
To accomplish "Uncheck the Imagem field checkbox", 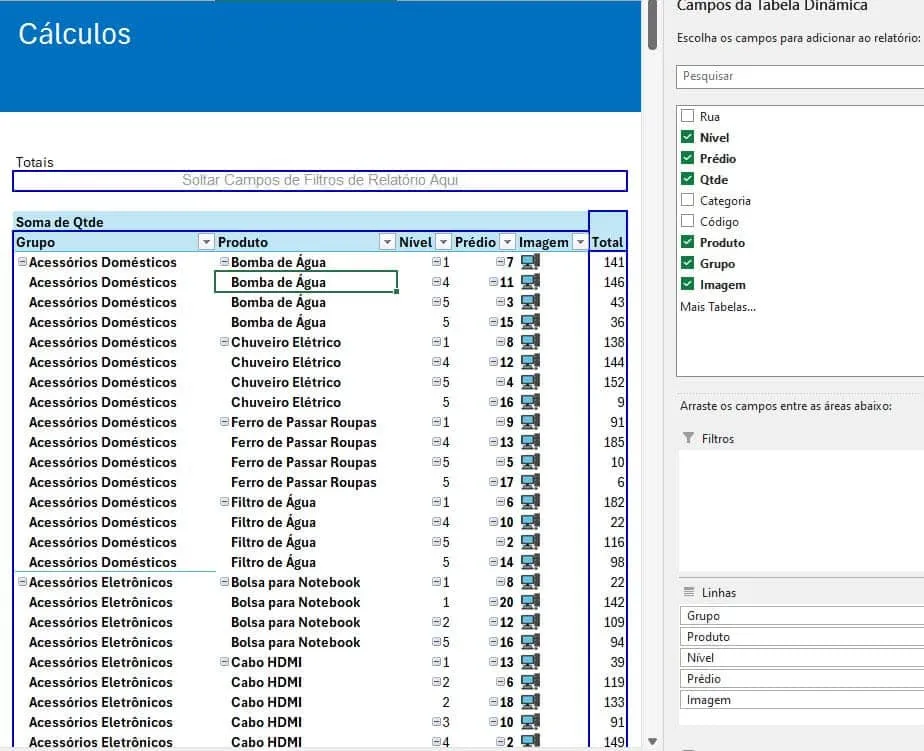I will (687, 284).
